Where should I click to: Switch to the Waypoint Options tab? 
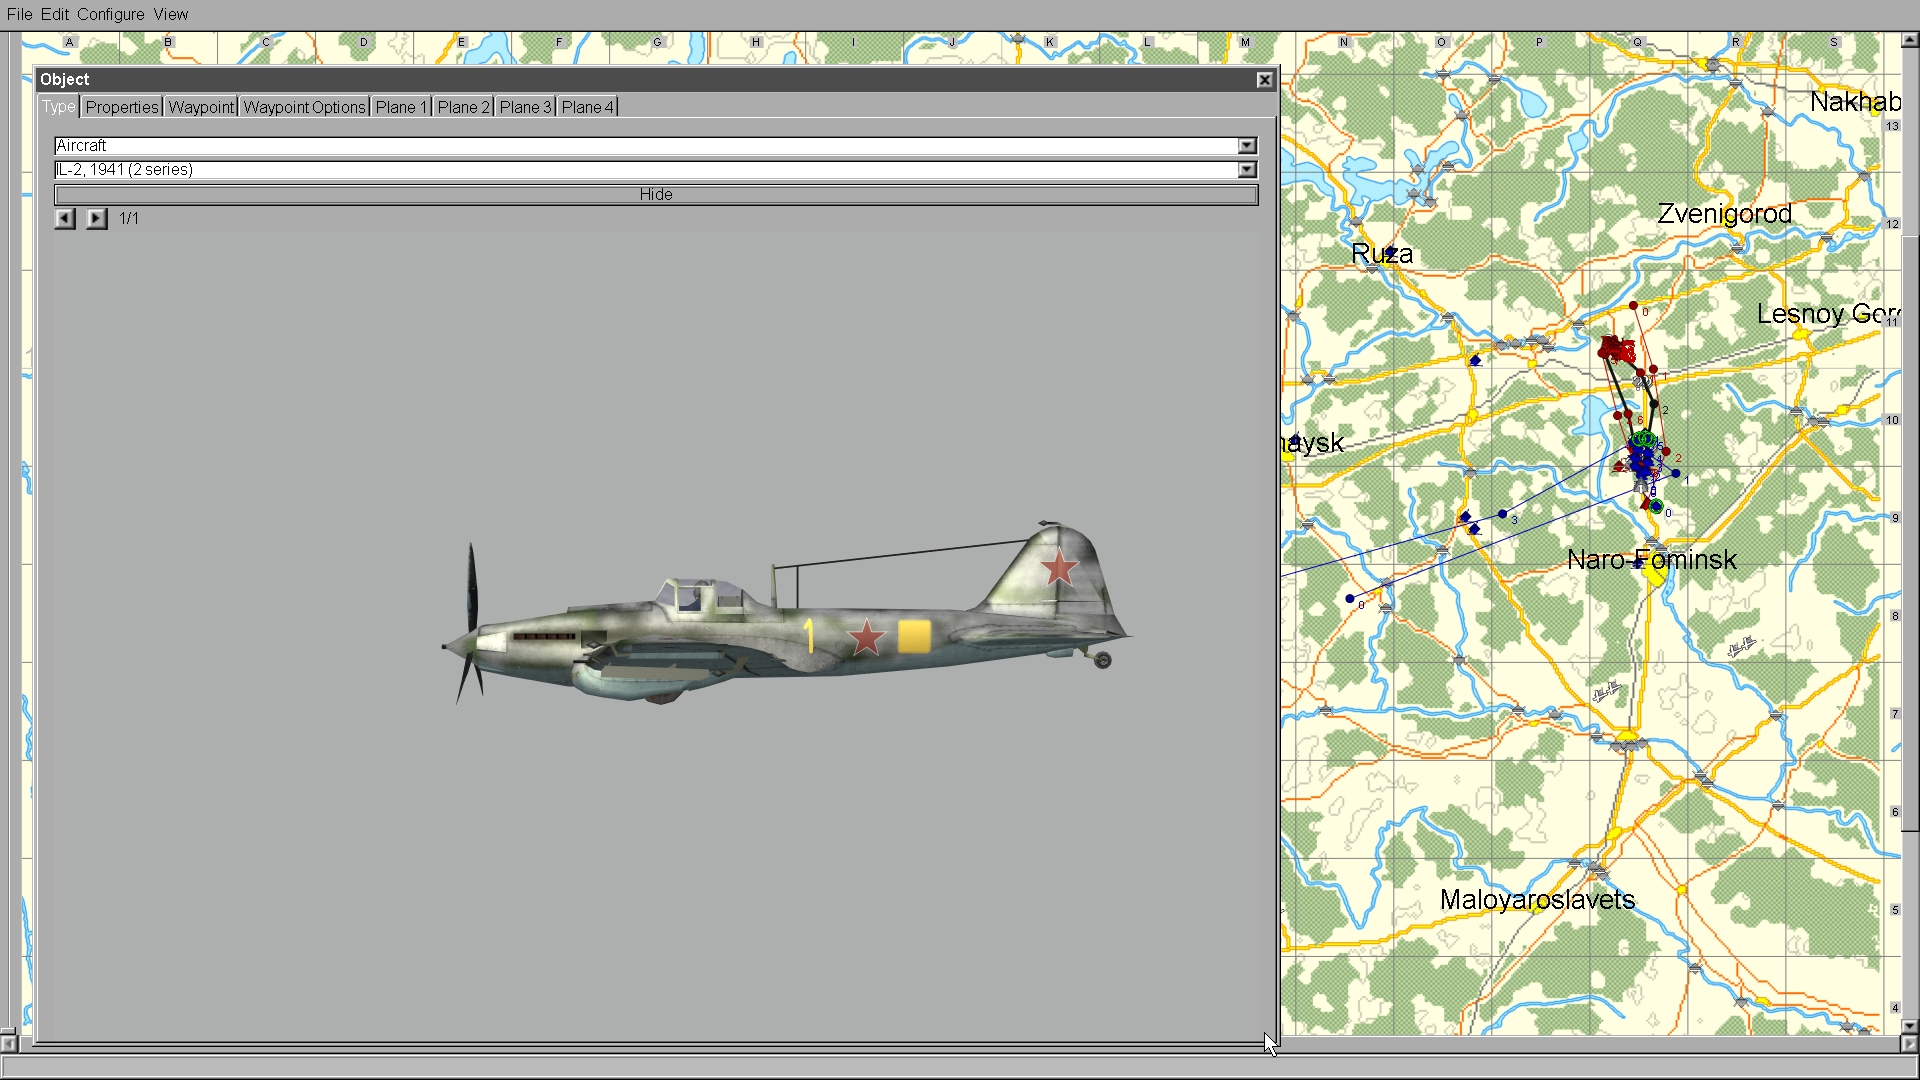[x=304, y=107]
